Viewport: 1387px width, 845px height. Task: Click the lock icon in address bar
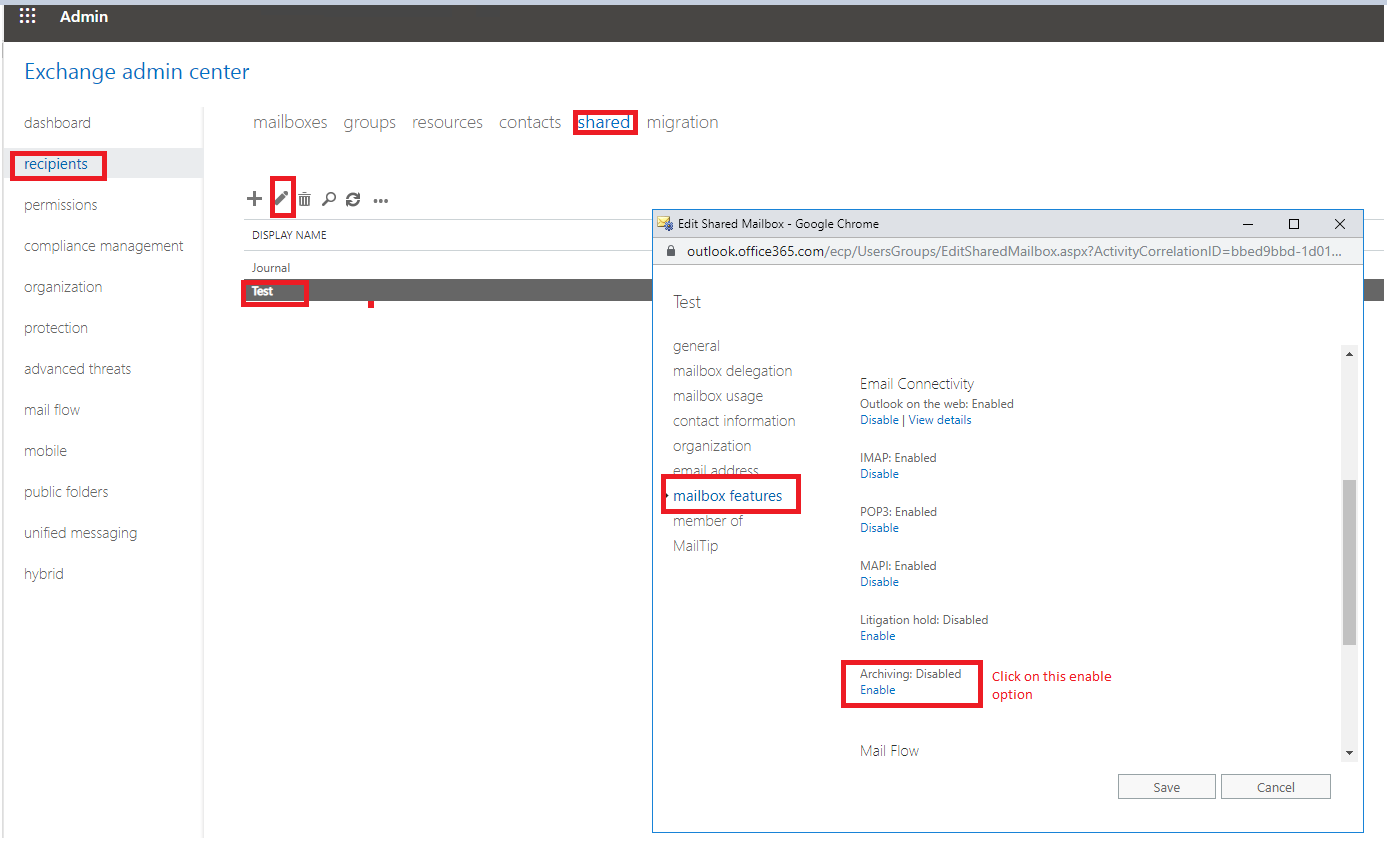coord(670,251)
